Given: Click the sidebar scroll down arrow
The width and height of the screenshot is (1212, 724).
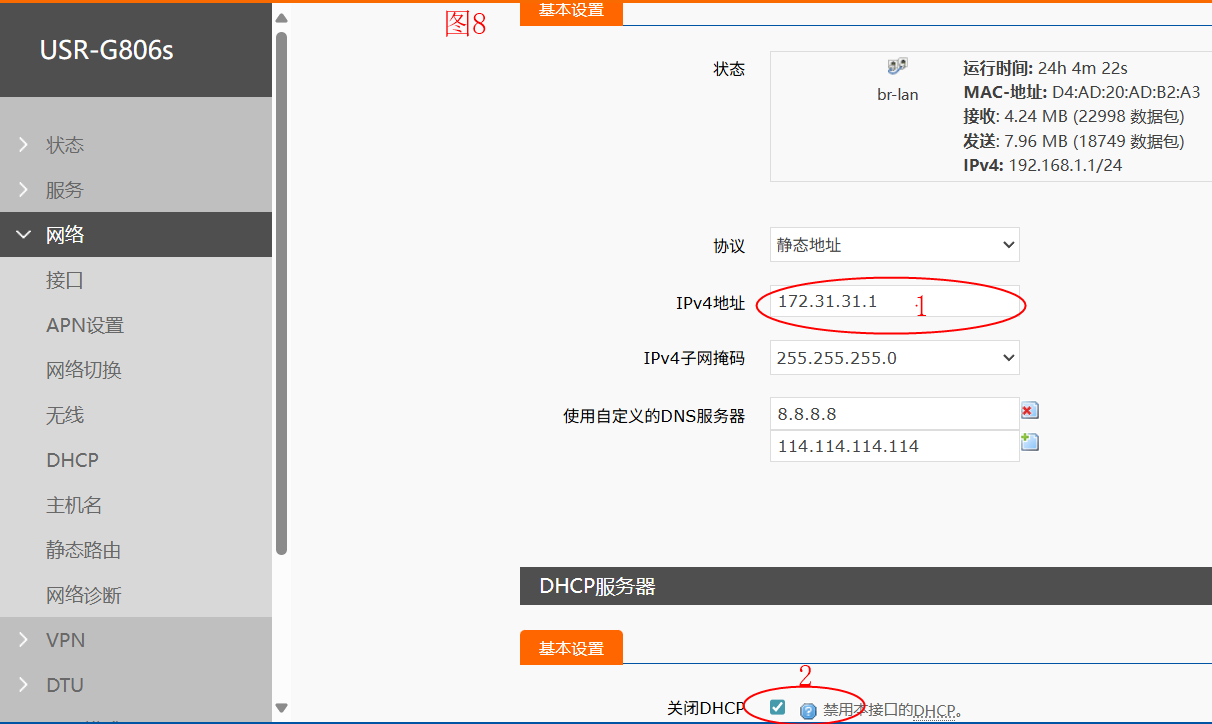Looking at the screenshot, I should (281, 708).
